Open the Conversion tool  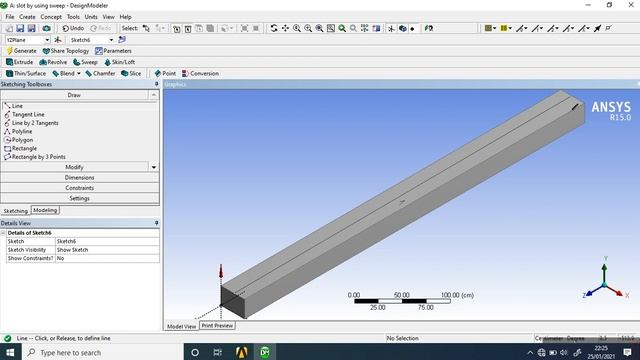pyautogui.click(x=200, y=73)
